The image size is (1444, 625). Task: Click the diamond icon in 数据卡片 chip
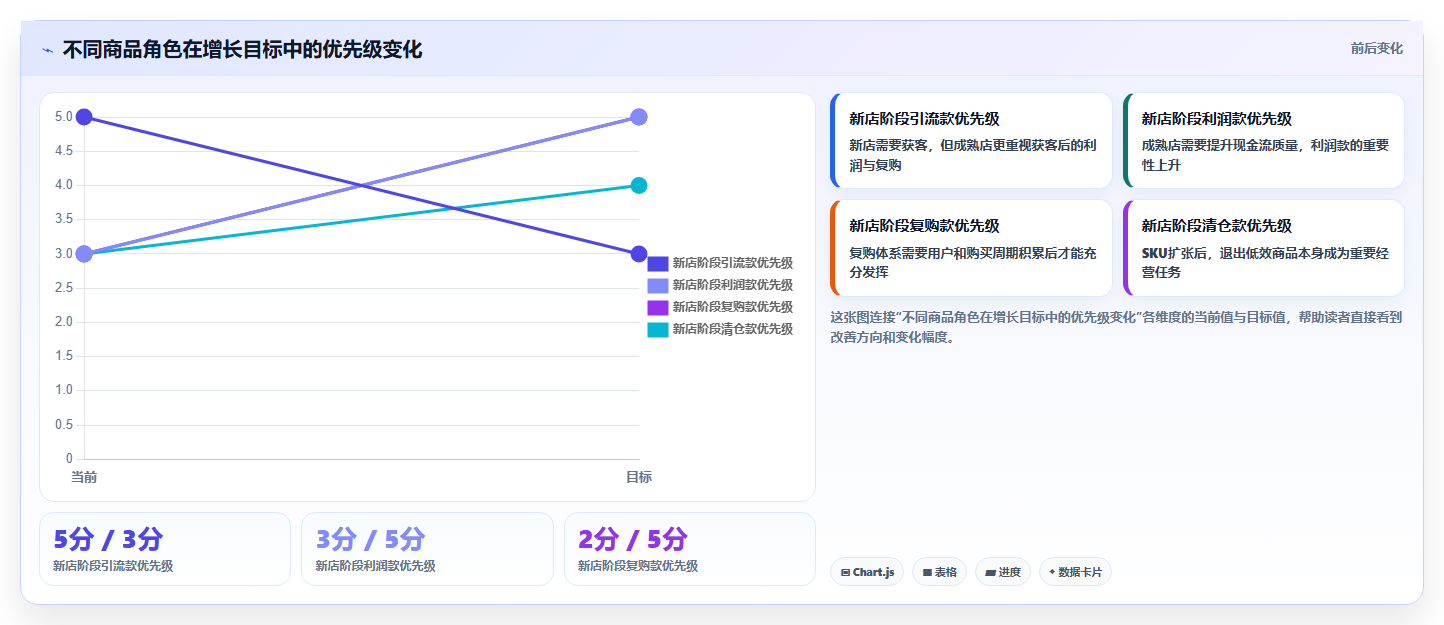[x=1052, y=573]
